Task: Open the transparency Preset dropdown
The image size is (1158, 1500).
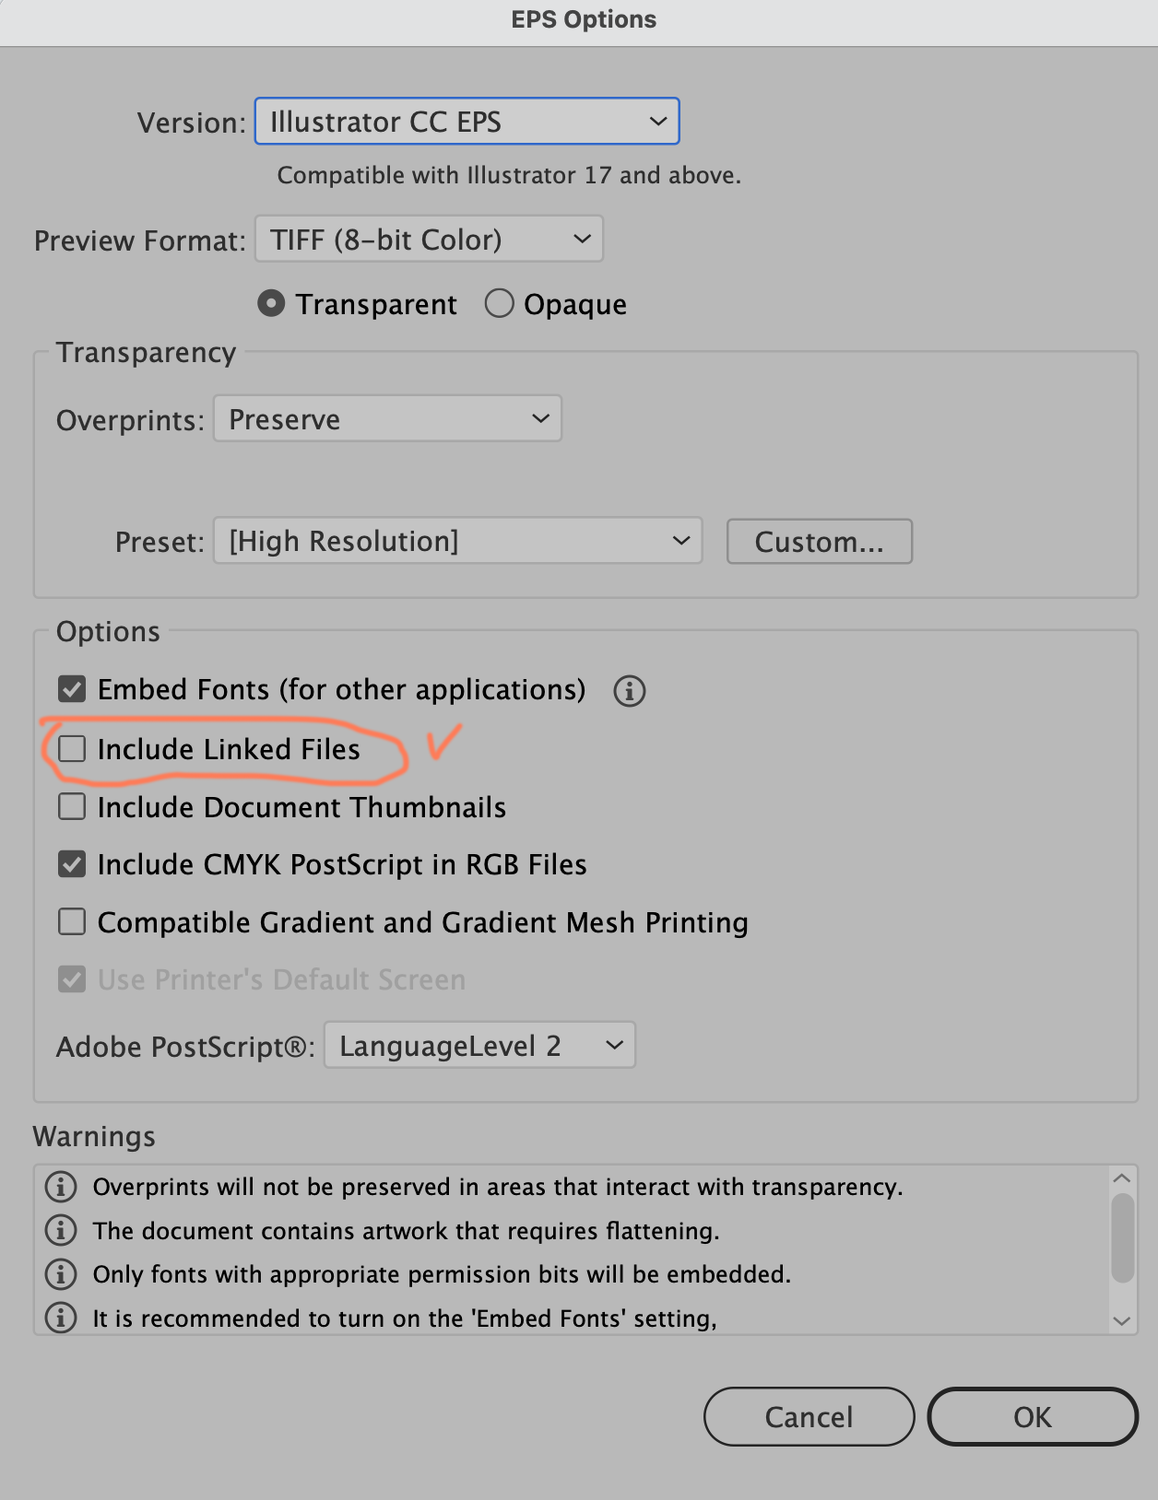Action: pos(457,541)
